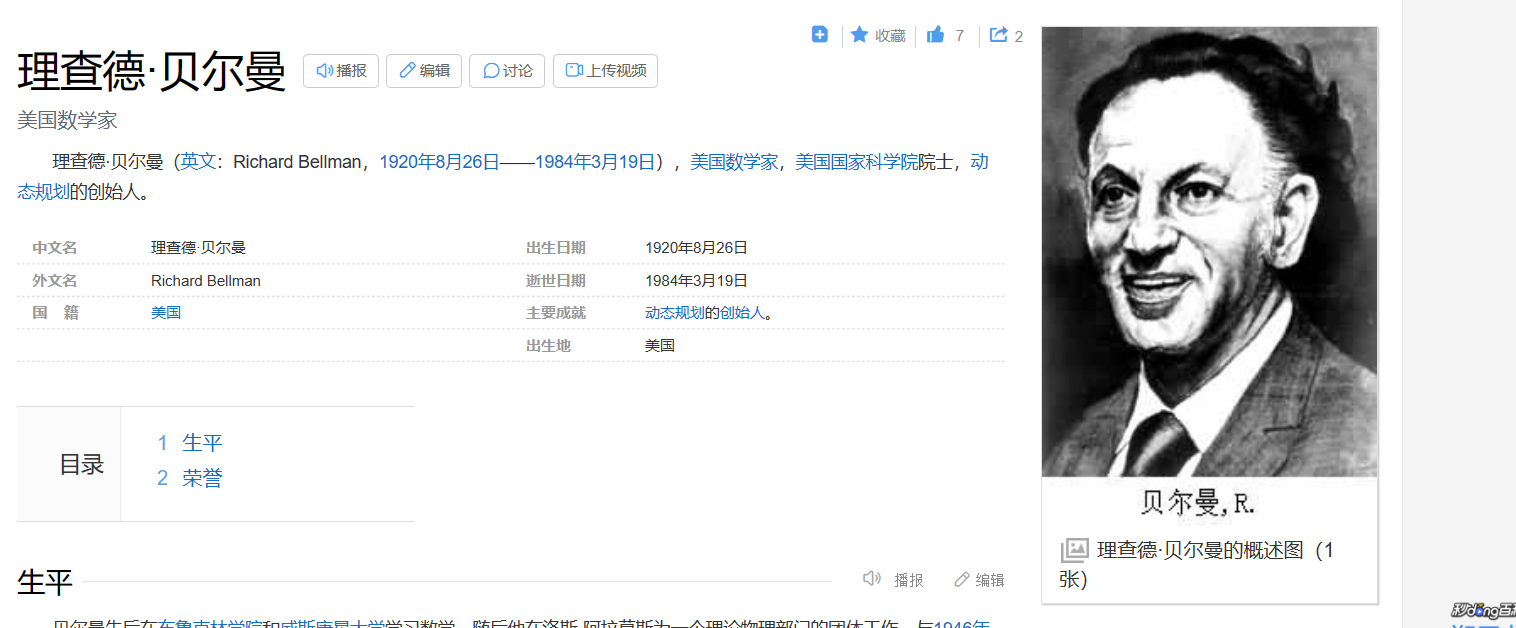Image resolution: width=1516 pixels, height=628 pixels.
Task: Click the share count 2
Action: 1019,37
